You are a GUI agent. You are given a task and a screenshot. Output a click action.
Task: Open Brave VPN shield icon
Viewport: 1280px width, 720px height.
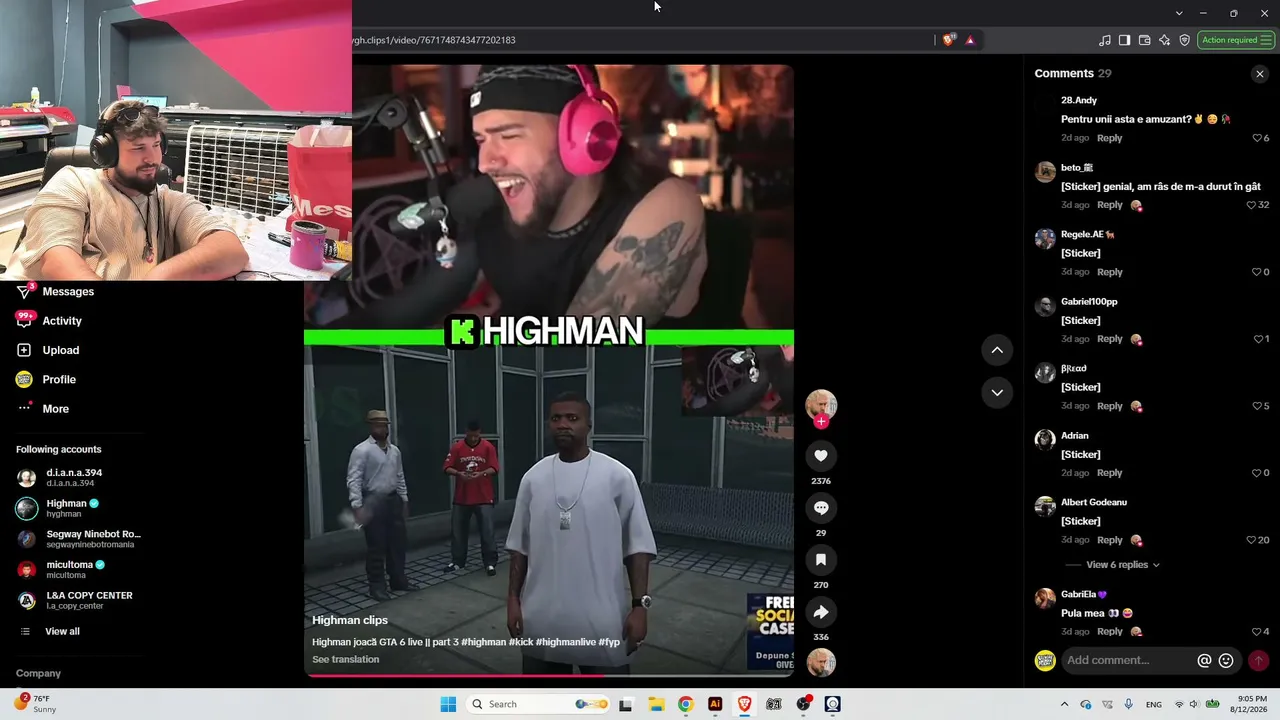[x=1185, y=40]
